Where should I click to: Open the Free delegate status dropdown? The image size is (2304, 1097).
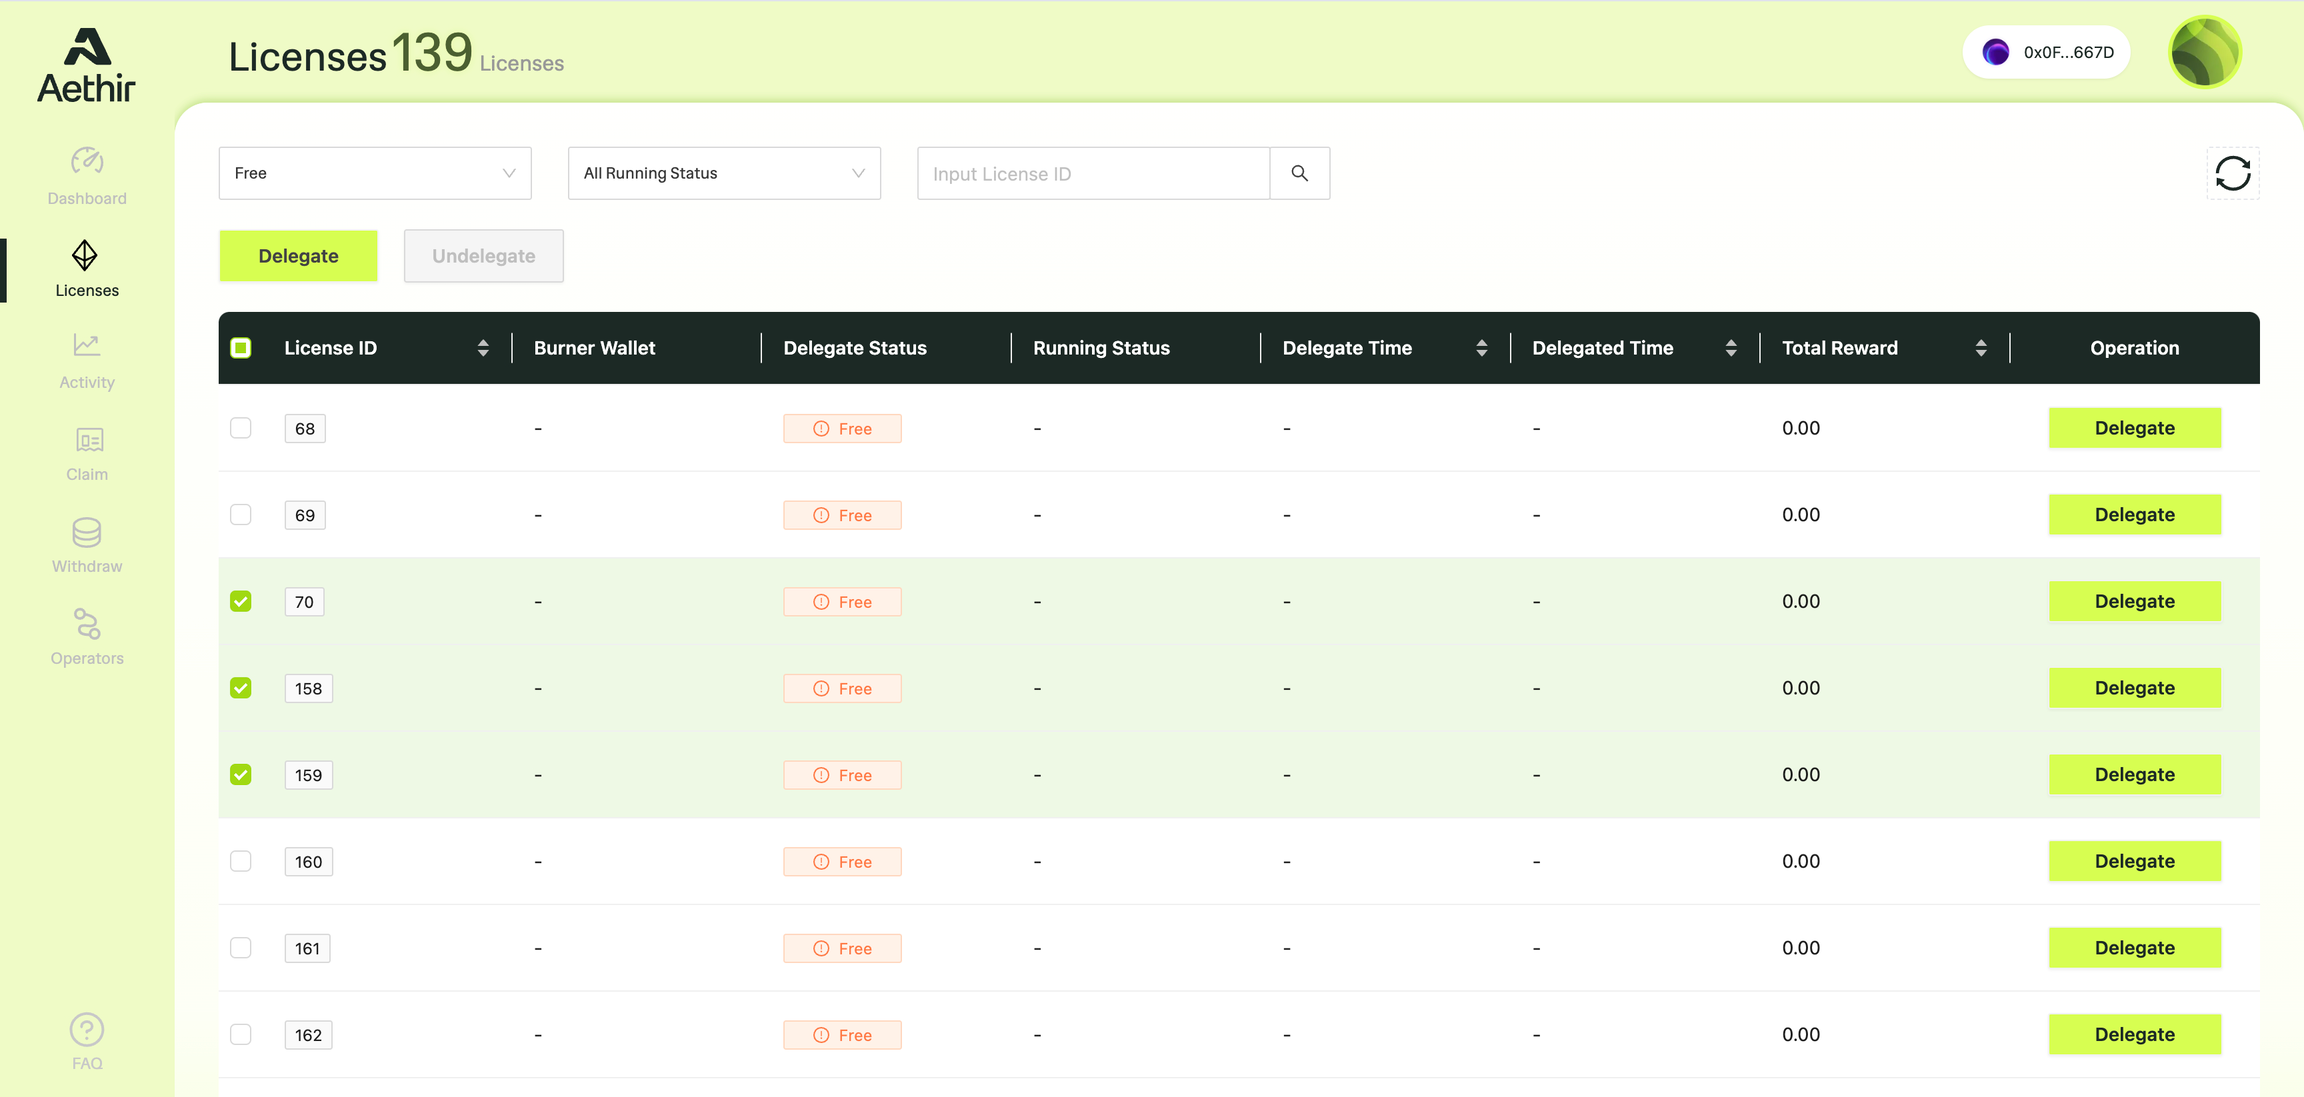point(375,174)
